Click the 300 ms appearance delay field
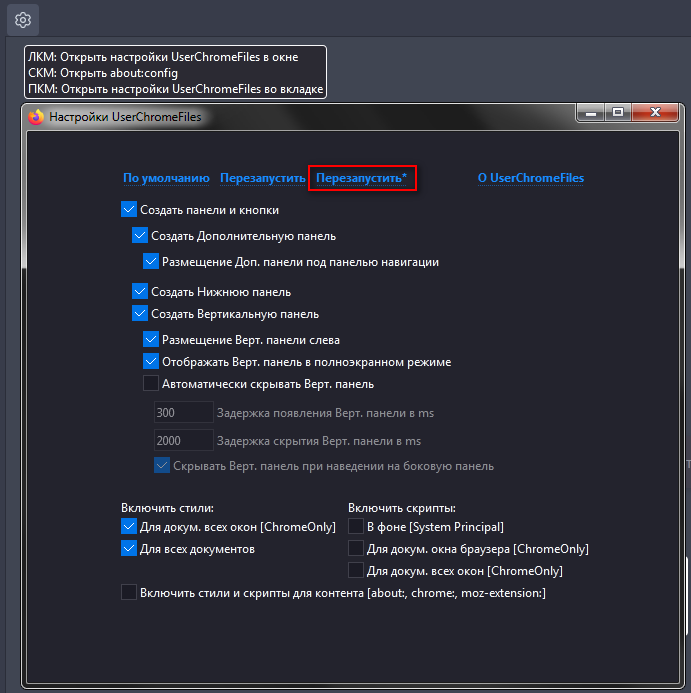The image size is (691, 693). [x=184, y=412]
